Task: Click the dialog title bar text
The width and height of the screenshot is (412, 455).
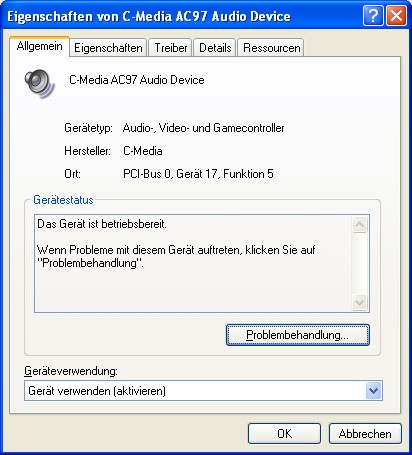Action: [x=149, y=16]
